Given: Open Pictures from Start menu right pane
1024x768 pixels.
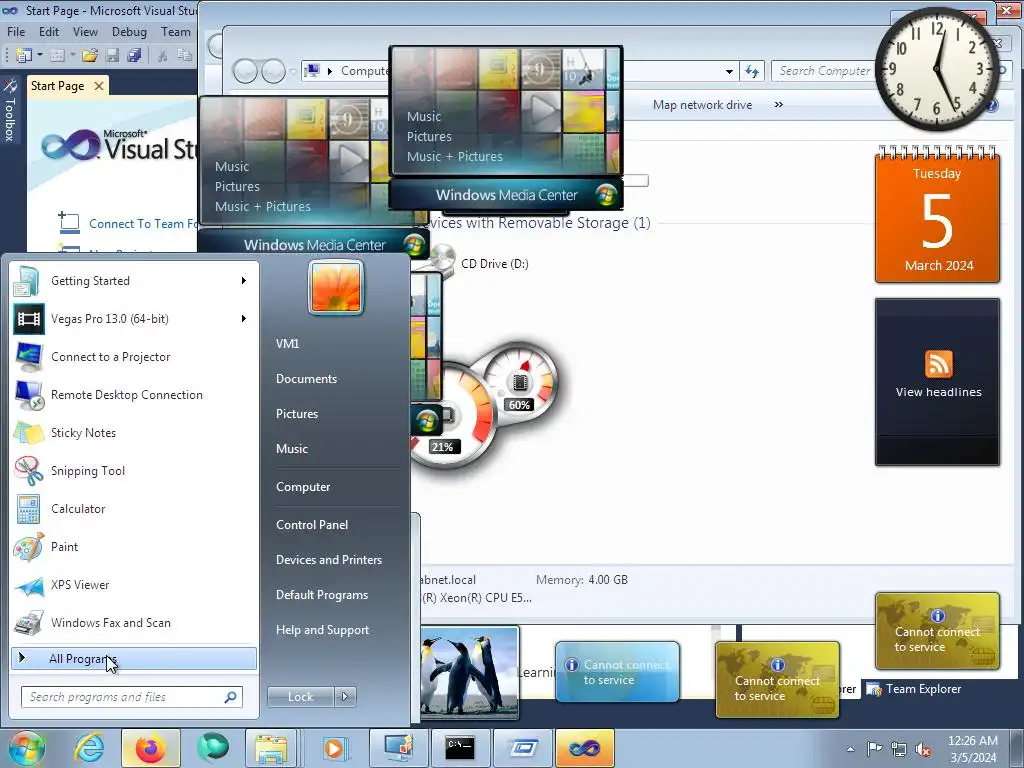Looking at the screenshot, I should coord(296,414).
